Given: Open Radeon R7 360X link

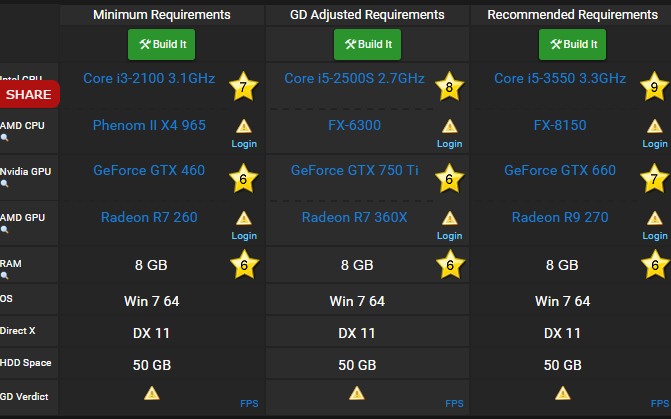Looking at the screenshot, I should coord(354,217).
